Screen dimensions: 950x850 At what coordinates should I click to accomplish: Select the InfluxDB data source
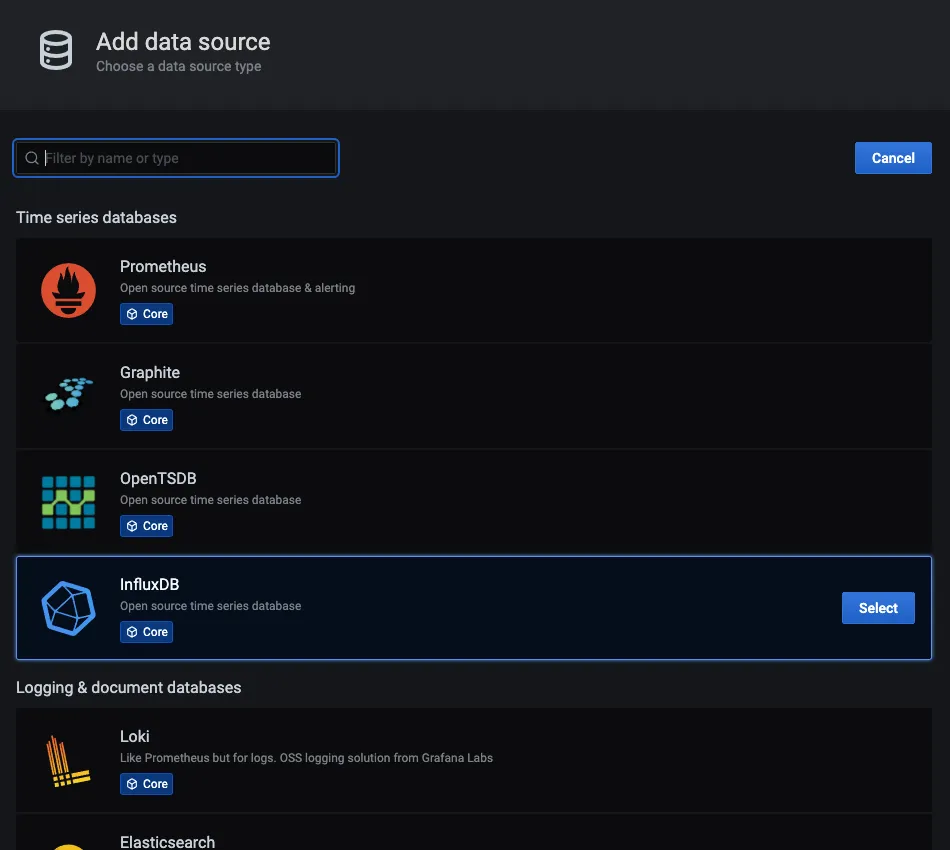point(878,608)
